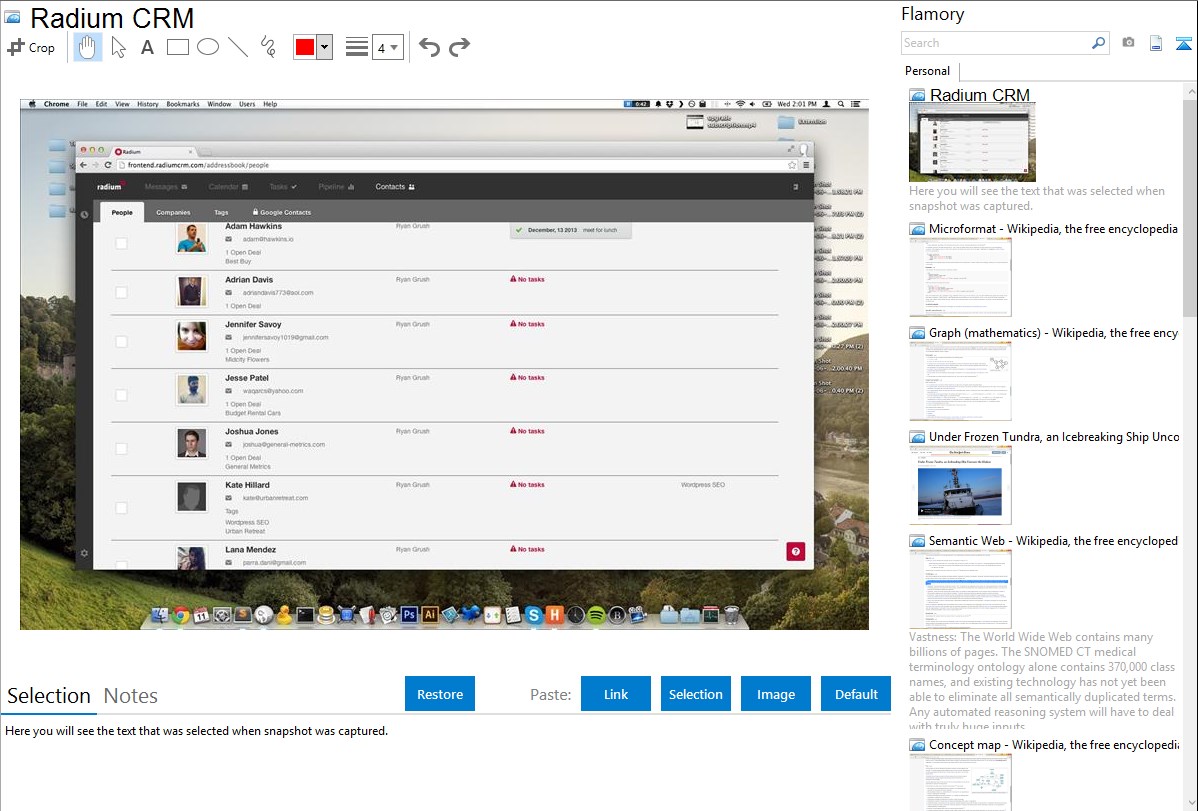Choose the arrow pointer selection tool
Image resolution: width=1198 pixels, height=811 pixels.
point(118,47)
